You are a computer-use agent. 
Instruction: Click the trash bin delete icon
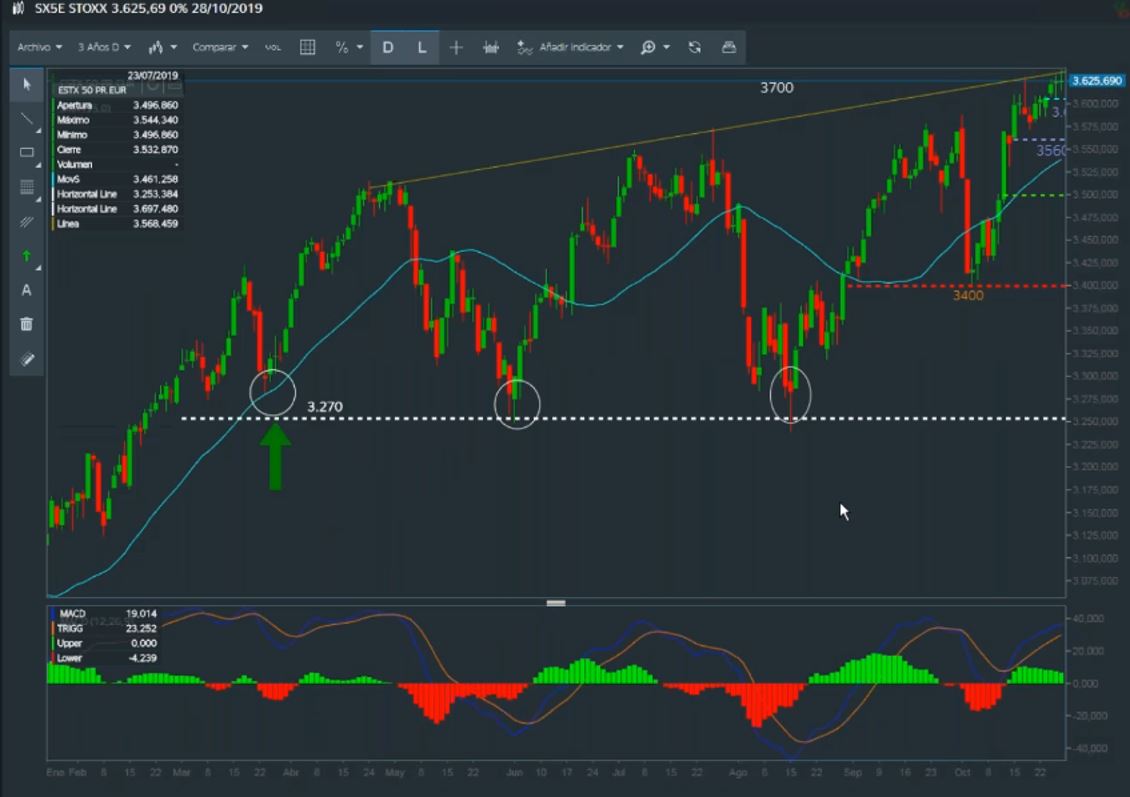click(x=27, y=324)
